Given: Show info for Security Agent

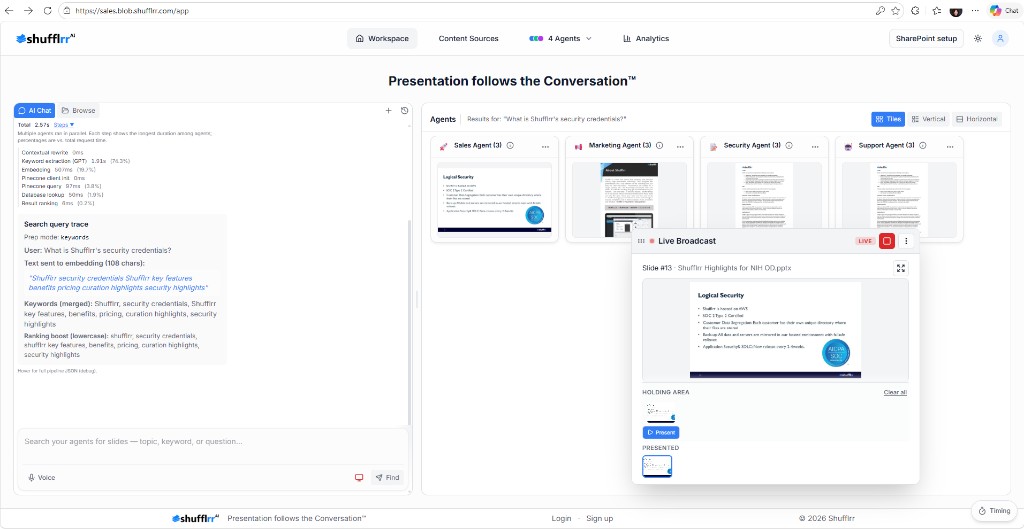Looking at the screenshot, I should click(790, 146).
